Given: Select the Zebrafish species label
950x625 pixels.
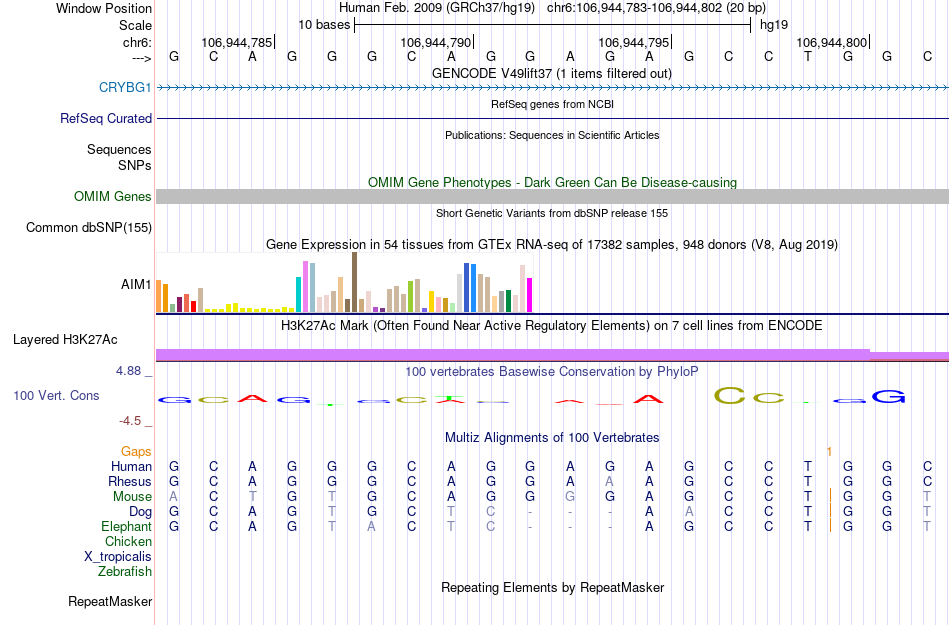Looking at the screenshot, I should coord(125,571).
